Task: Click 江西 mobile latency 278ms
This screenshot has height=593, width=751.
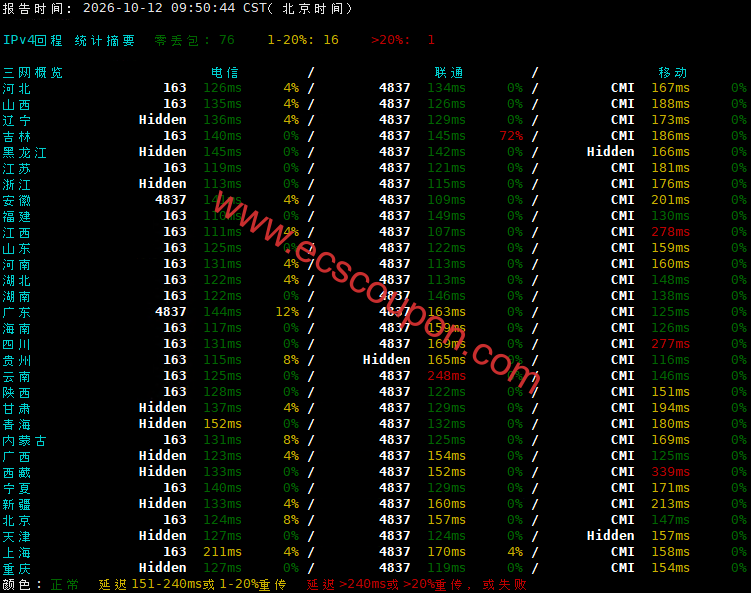Action: click(x=670, y=232)
